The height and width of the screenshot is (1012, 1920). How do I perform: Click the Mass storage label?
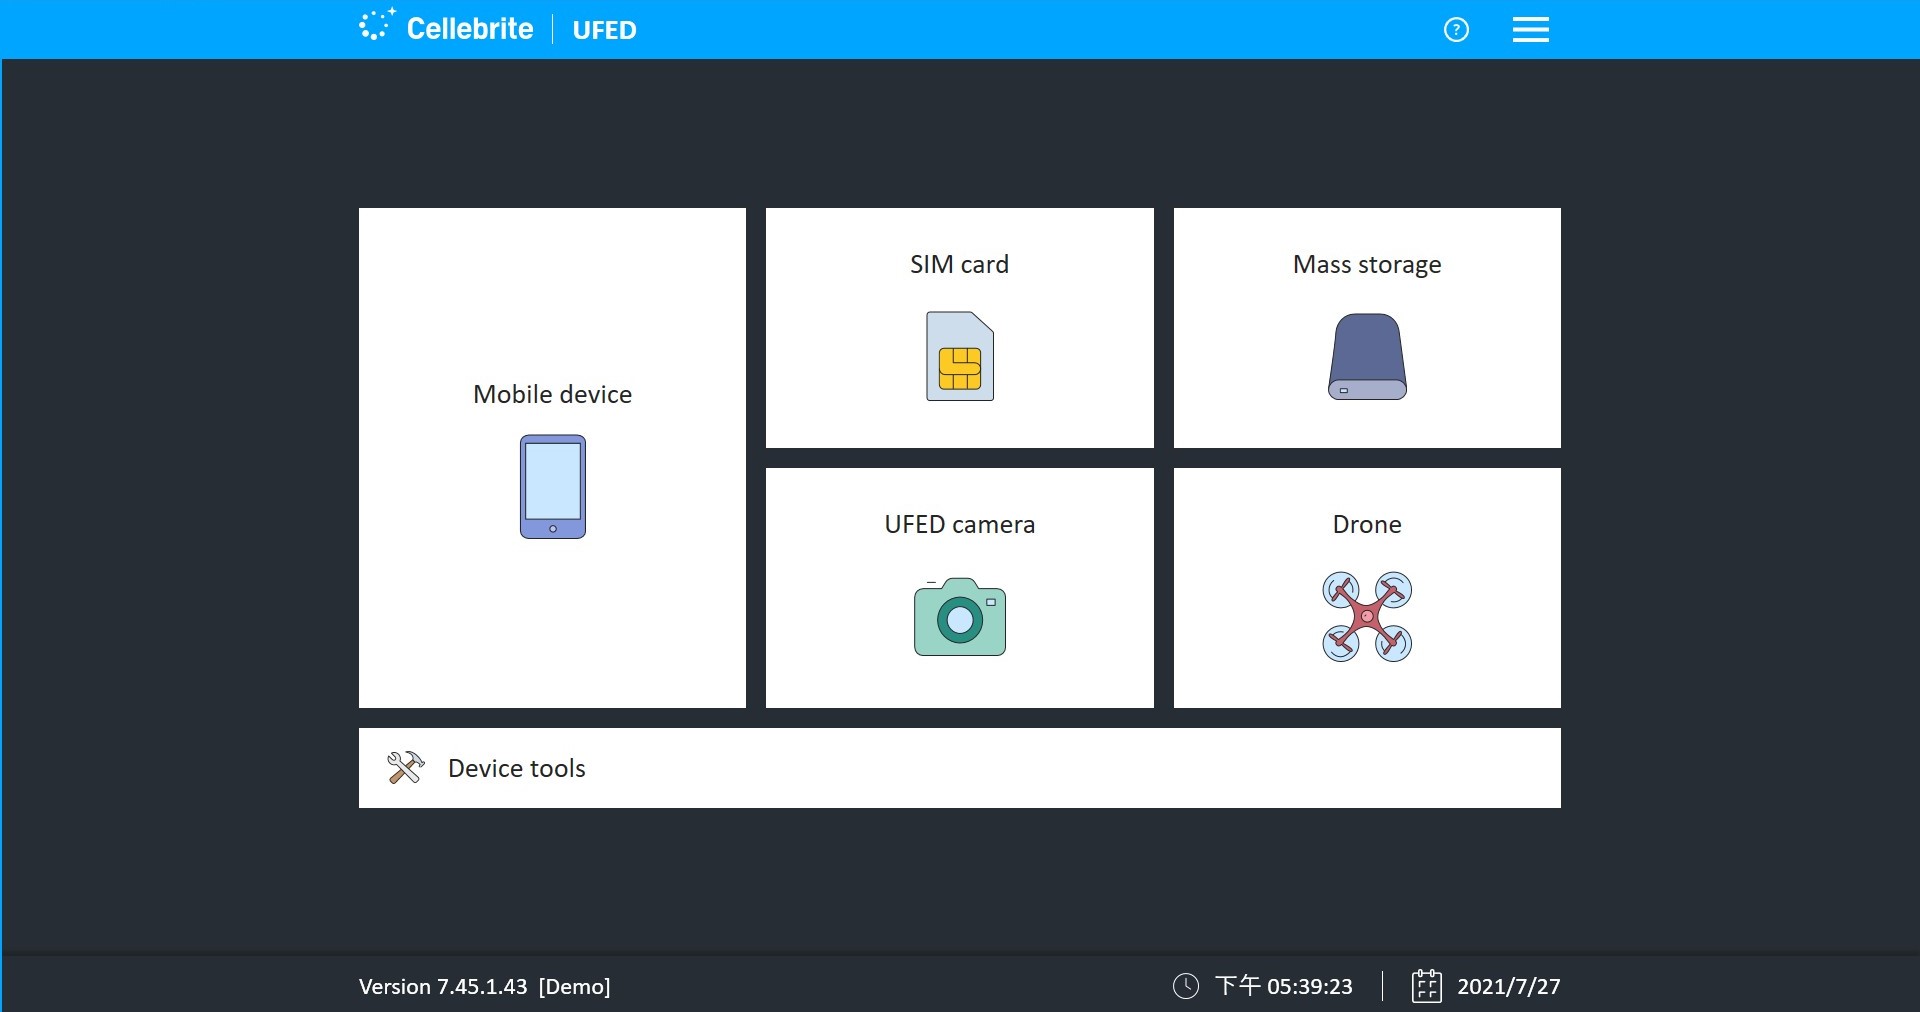(1367, 265)
